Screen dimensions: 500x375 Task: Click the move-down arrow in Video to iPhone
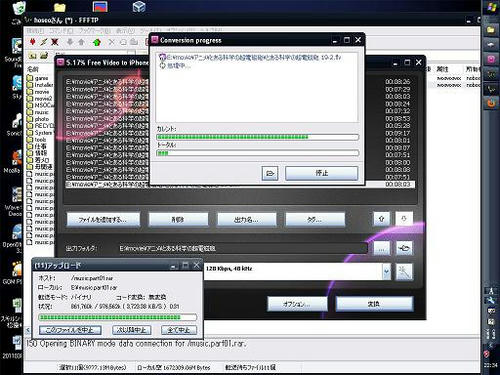(x=404, y=219)
